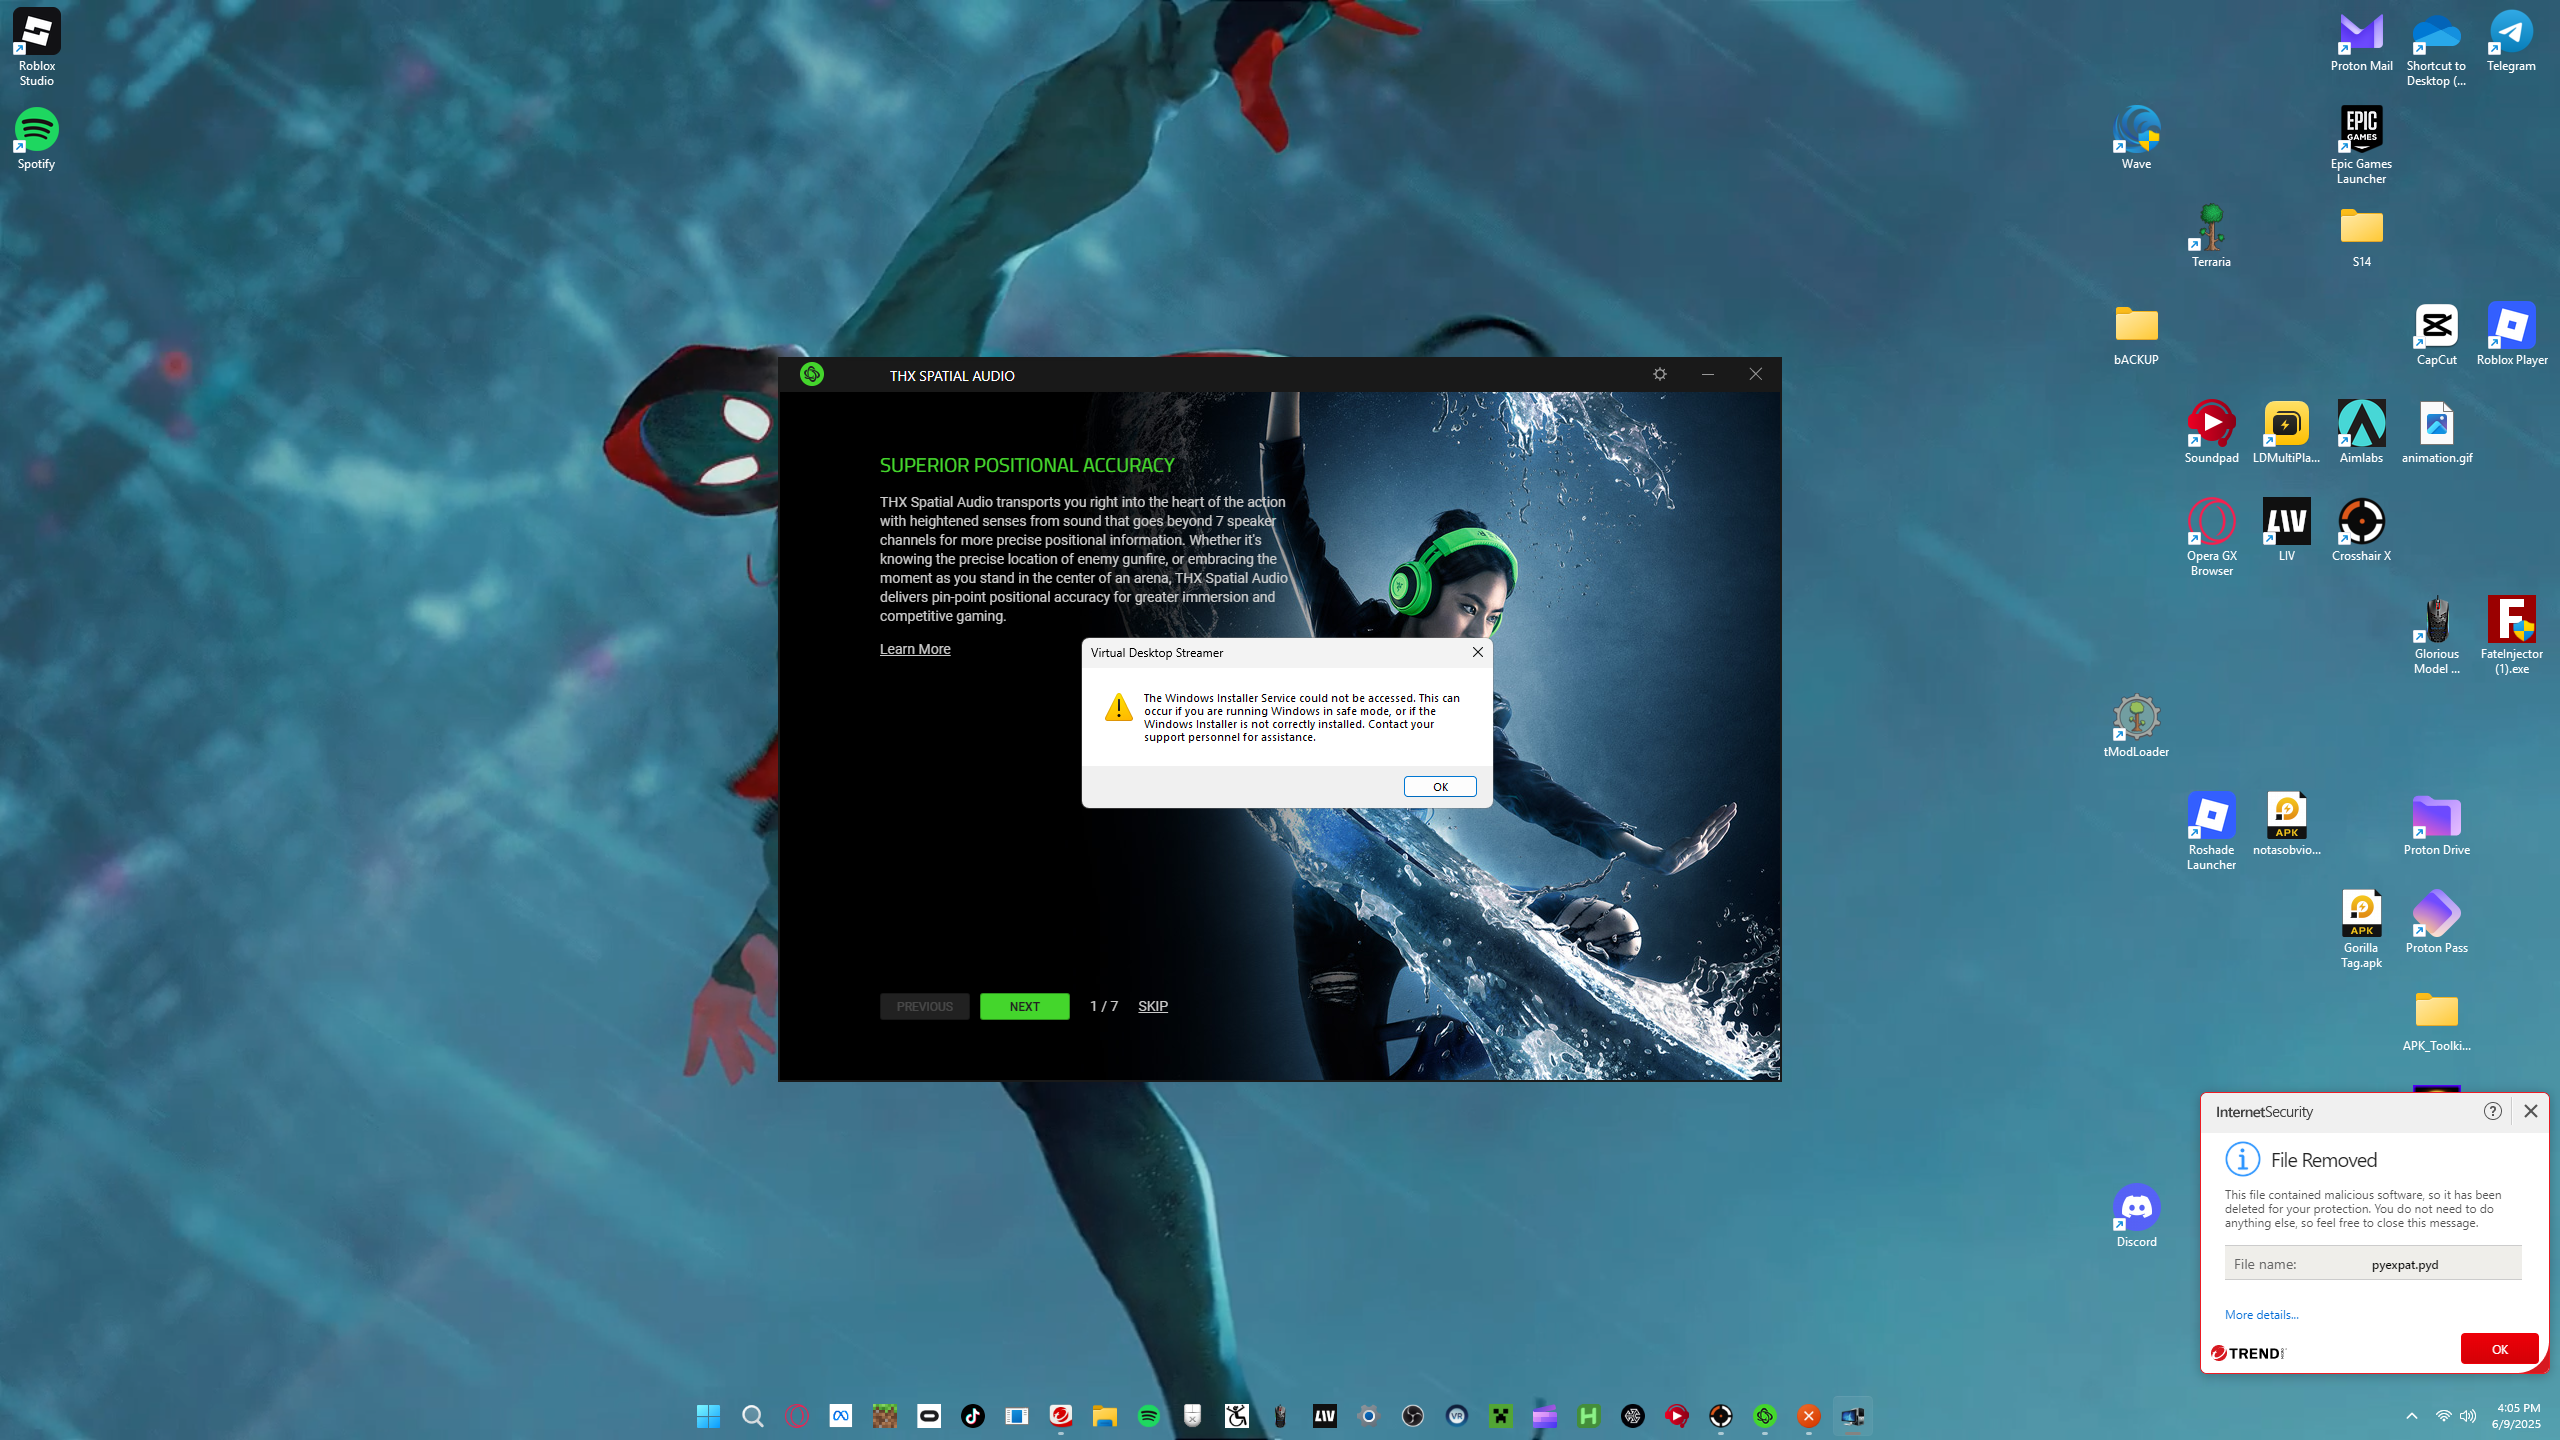The width and height of the screenshot is (2560, 1440).
Task: Click the SKIP link
Action: tap(1152, 1006)
